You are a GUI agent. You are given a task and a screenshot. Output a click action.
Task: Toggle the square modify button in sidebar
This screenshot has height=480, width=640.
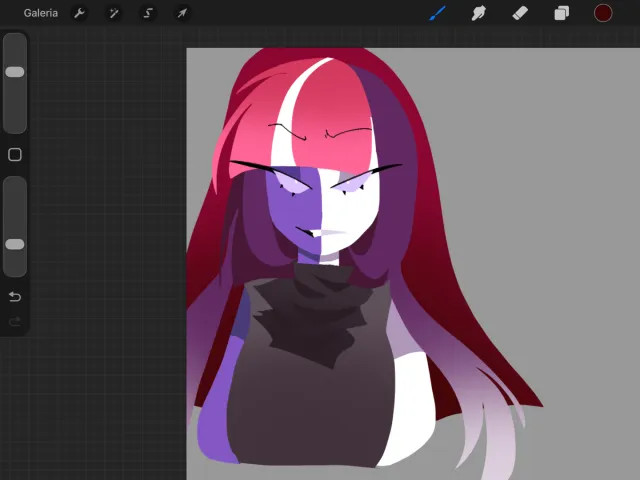click(x=15, y=155)
